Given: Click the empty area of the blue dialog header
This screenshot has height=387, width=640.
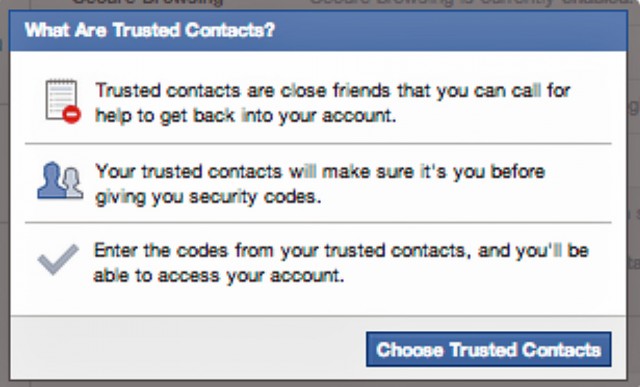Looking at the screenshot, I should click(x=449, y=31).
